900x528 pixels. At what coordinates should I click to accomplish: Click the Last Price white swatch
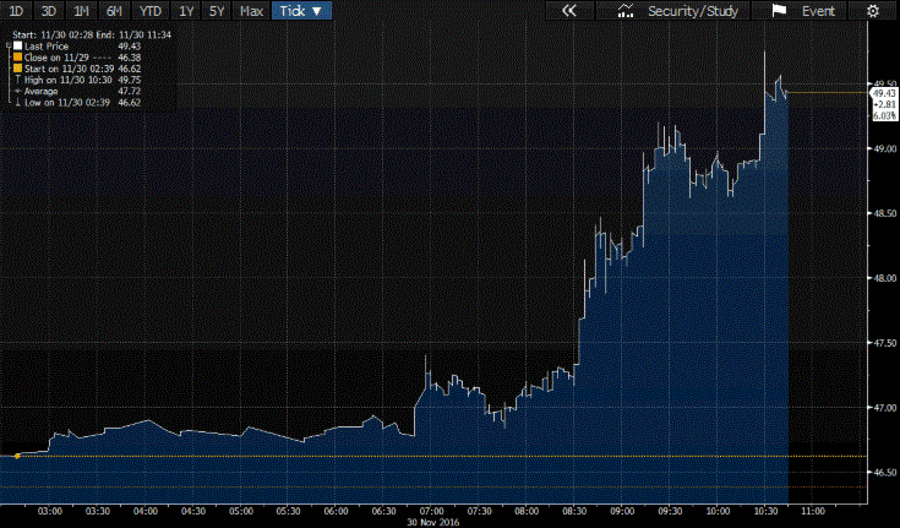17,46
